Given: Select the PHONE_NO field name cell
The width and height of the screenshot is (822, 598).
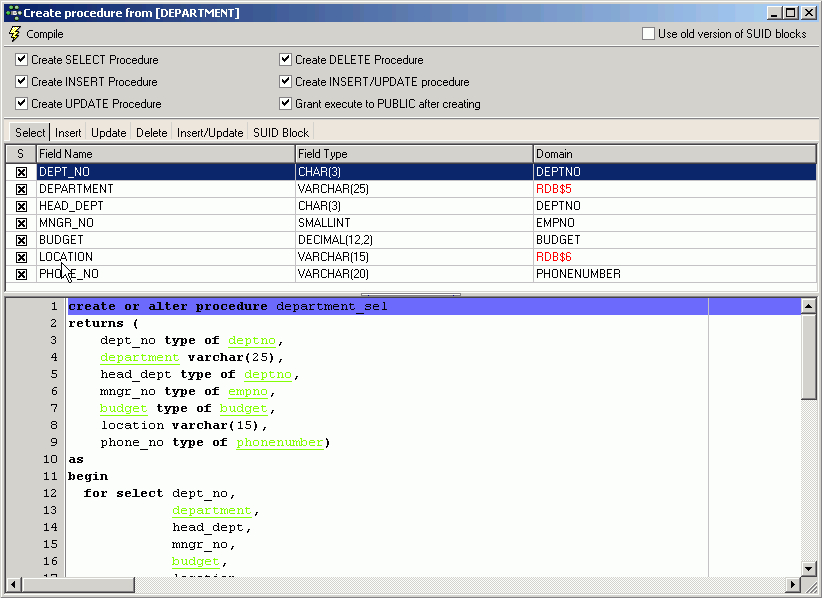Looking at the screenshot, I should [166, 274].
